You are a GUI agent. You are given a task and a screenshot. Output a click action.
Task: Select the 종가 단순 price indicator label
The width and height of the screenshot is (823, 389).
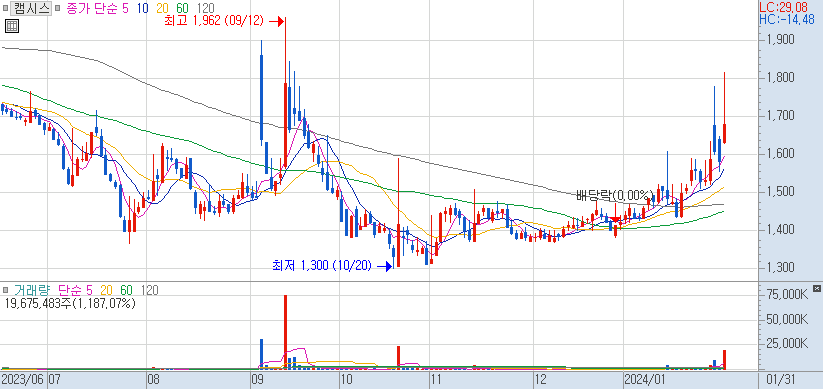92,8
